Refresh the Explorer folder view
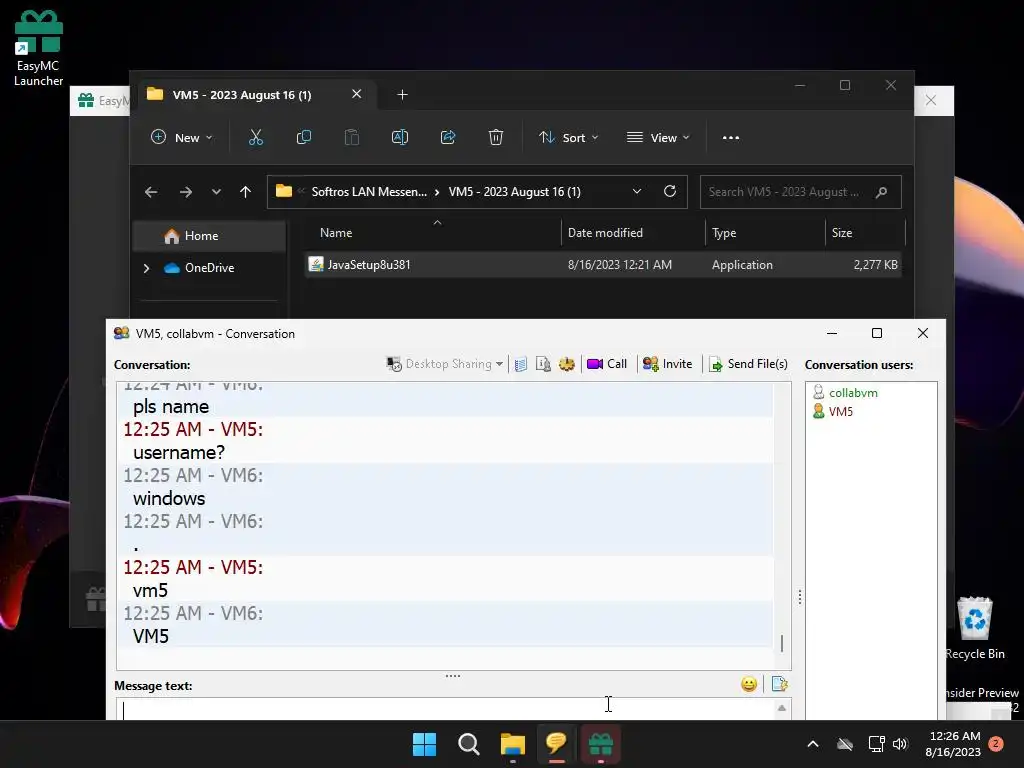The height and width of the screenshot is (768, 1024). click(x=669, y=191)
